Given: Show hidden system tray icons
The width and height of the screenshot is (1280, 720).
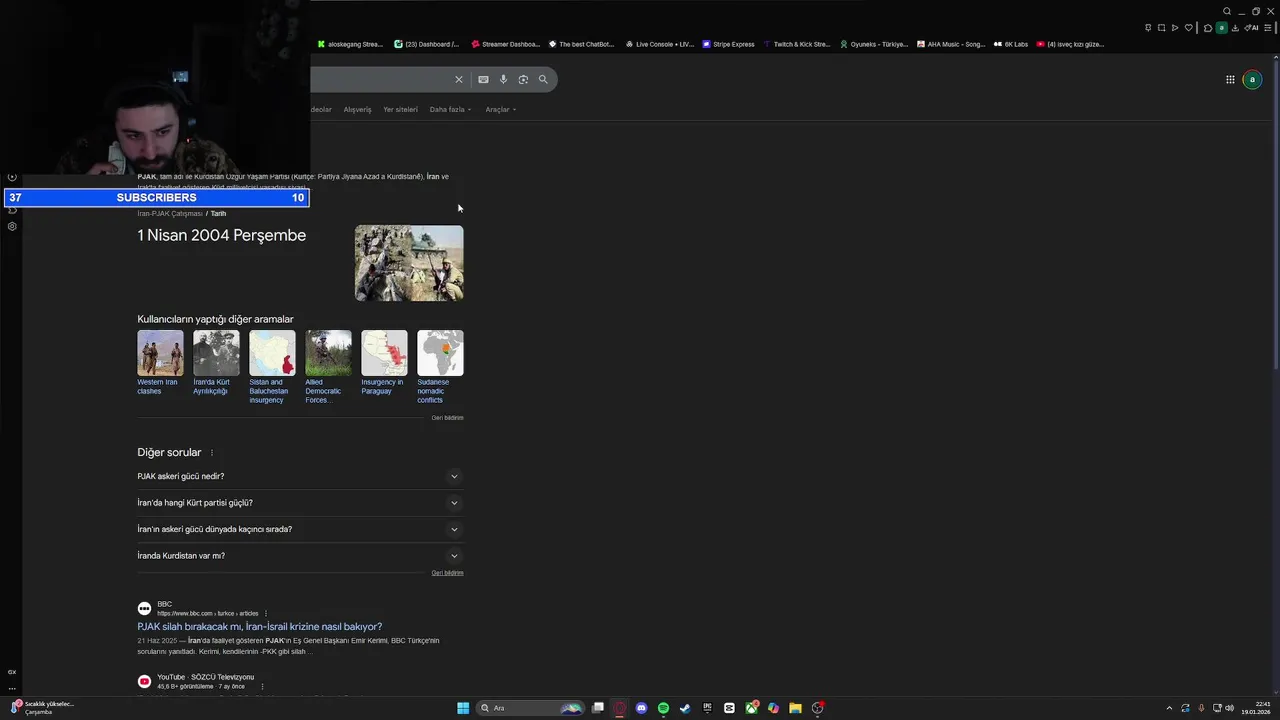Looking at the screenshot, I should [x=1169, y=708].
